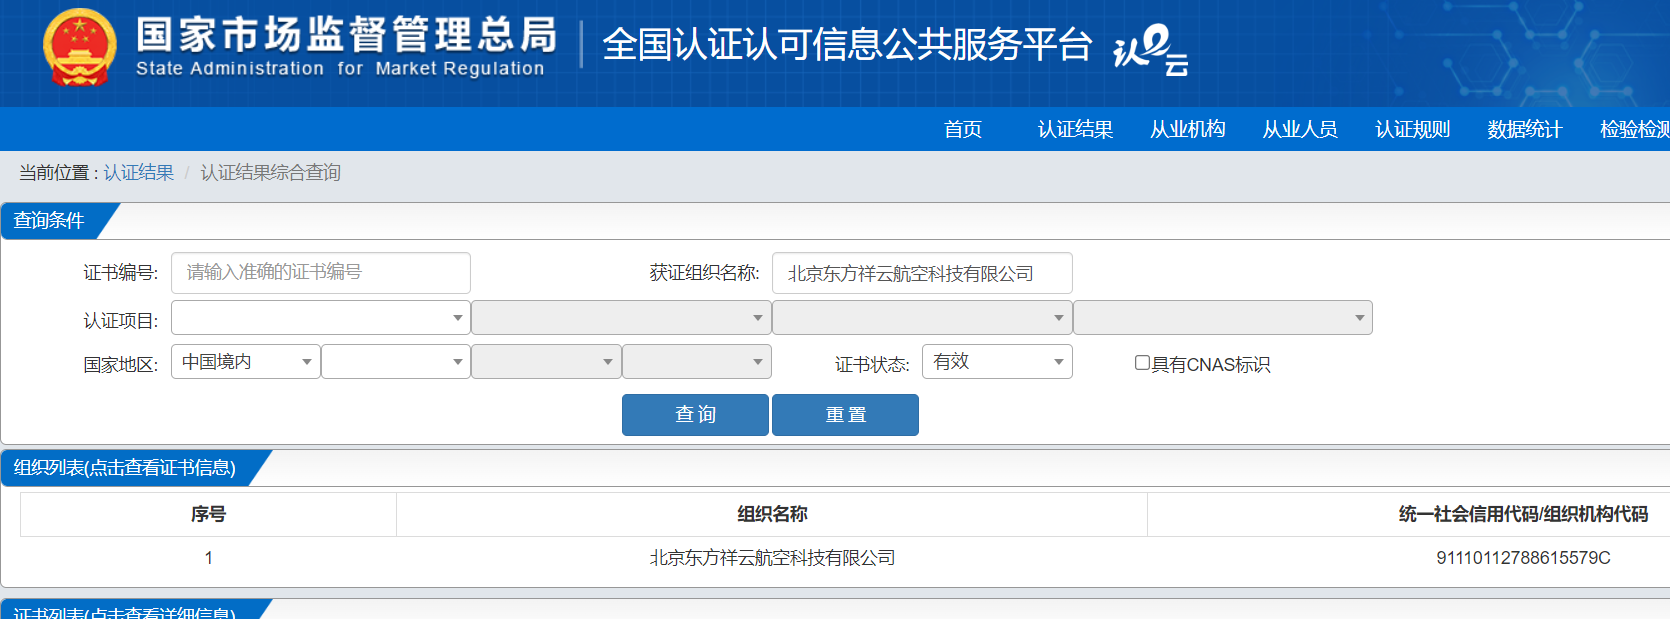The width and height of the screenshot is (1670, 619).
Task: Click the 认证结果综合查询 breadcrumb text
Action: [x=270, y=172]
